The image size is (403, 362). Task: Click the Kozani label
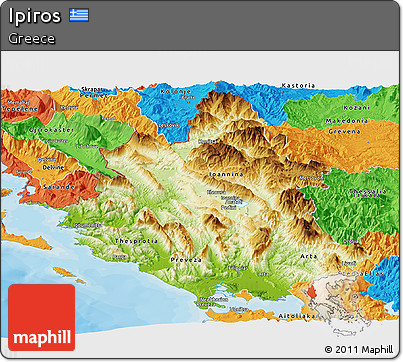click(x=357, y=108)
